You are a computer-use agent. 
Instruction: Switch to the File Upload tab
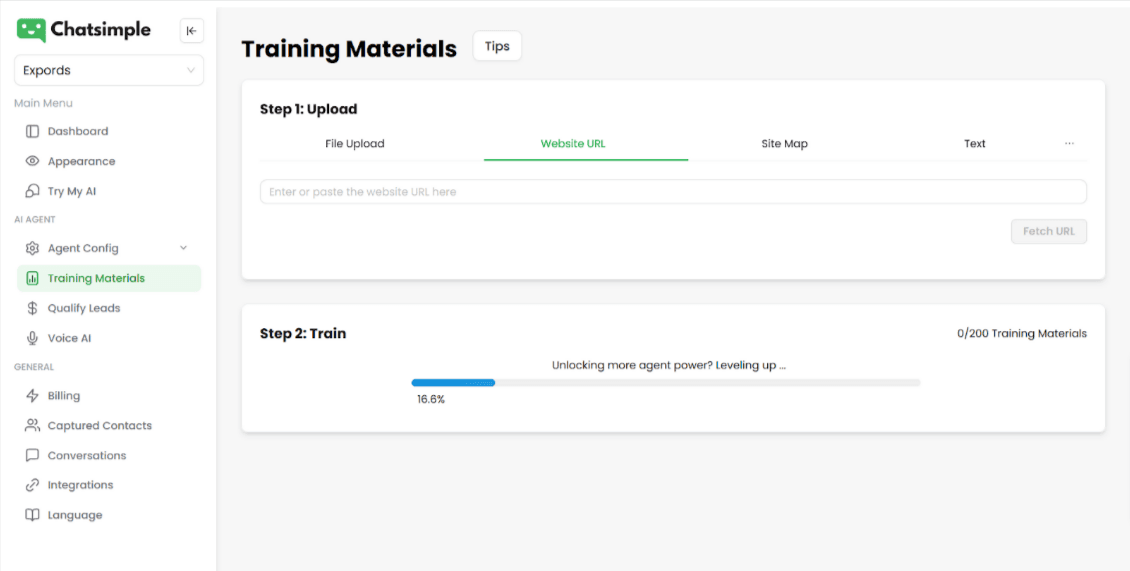(x=355, y=144)
